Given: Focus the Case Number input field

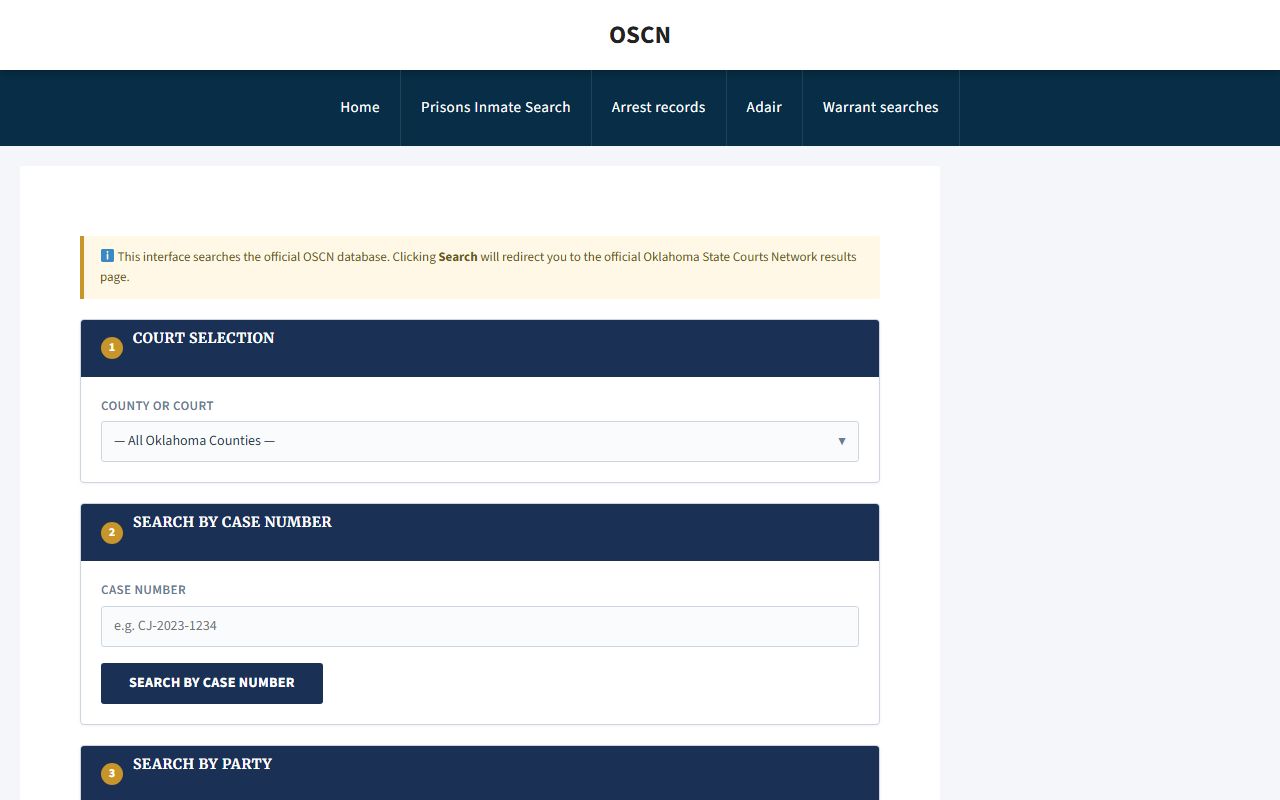Looking at the screenshot, I should (480, 626).
